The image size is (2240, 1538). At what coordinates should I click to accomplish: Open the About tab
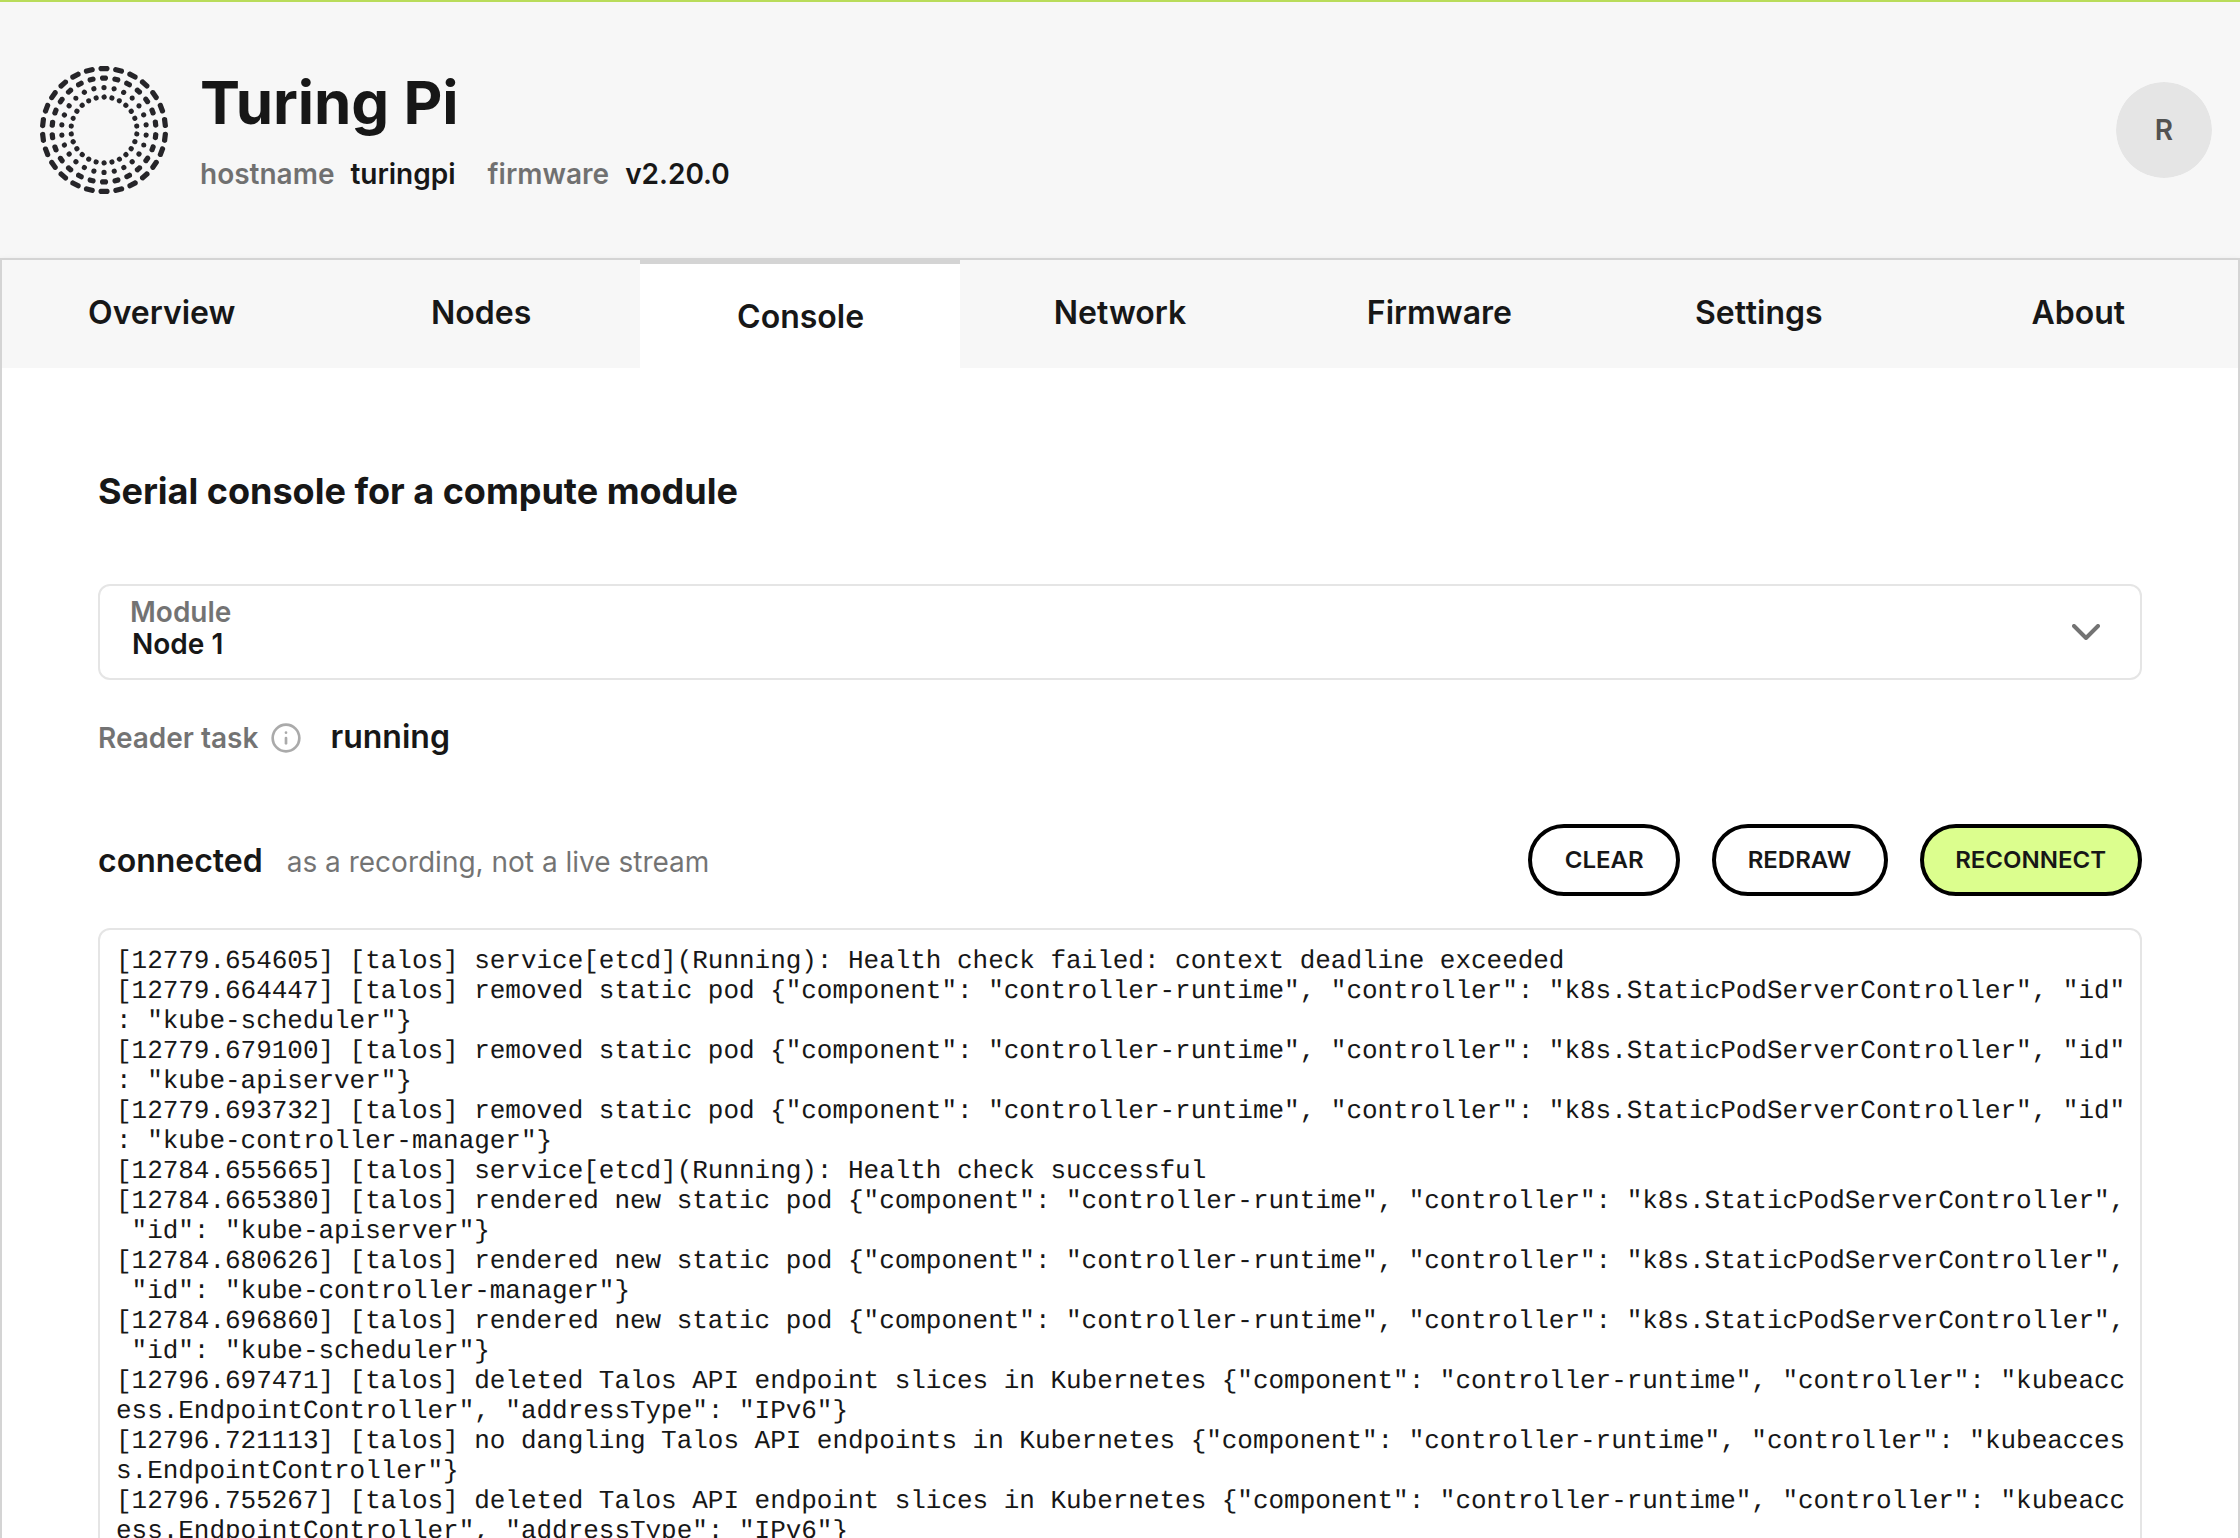[2078, 313]
